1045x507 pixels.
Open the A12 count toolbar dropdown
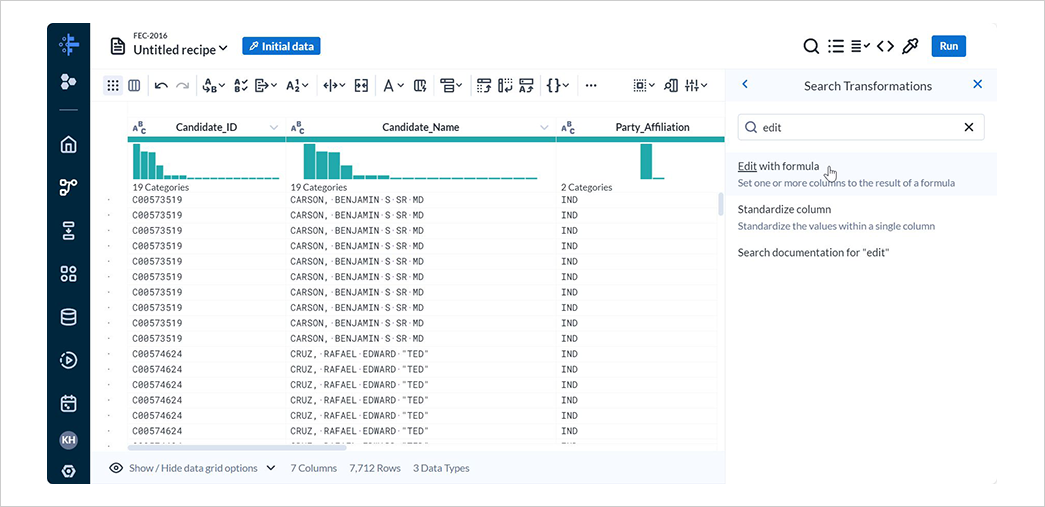297,85
